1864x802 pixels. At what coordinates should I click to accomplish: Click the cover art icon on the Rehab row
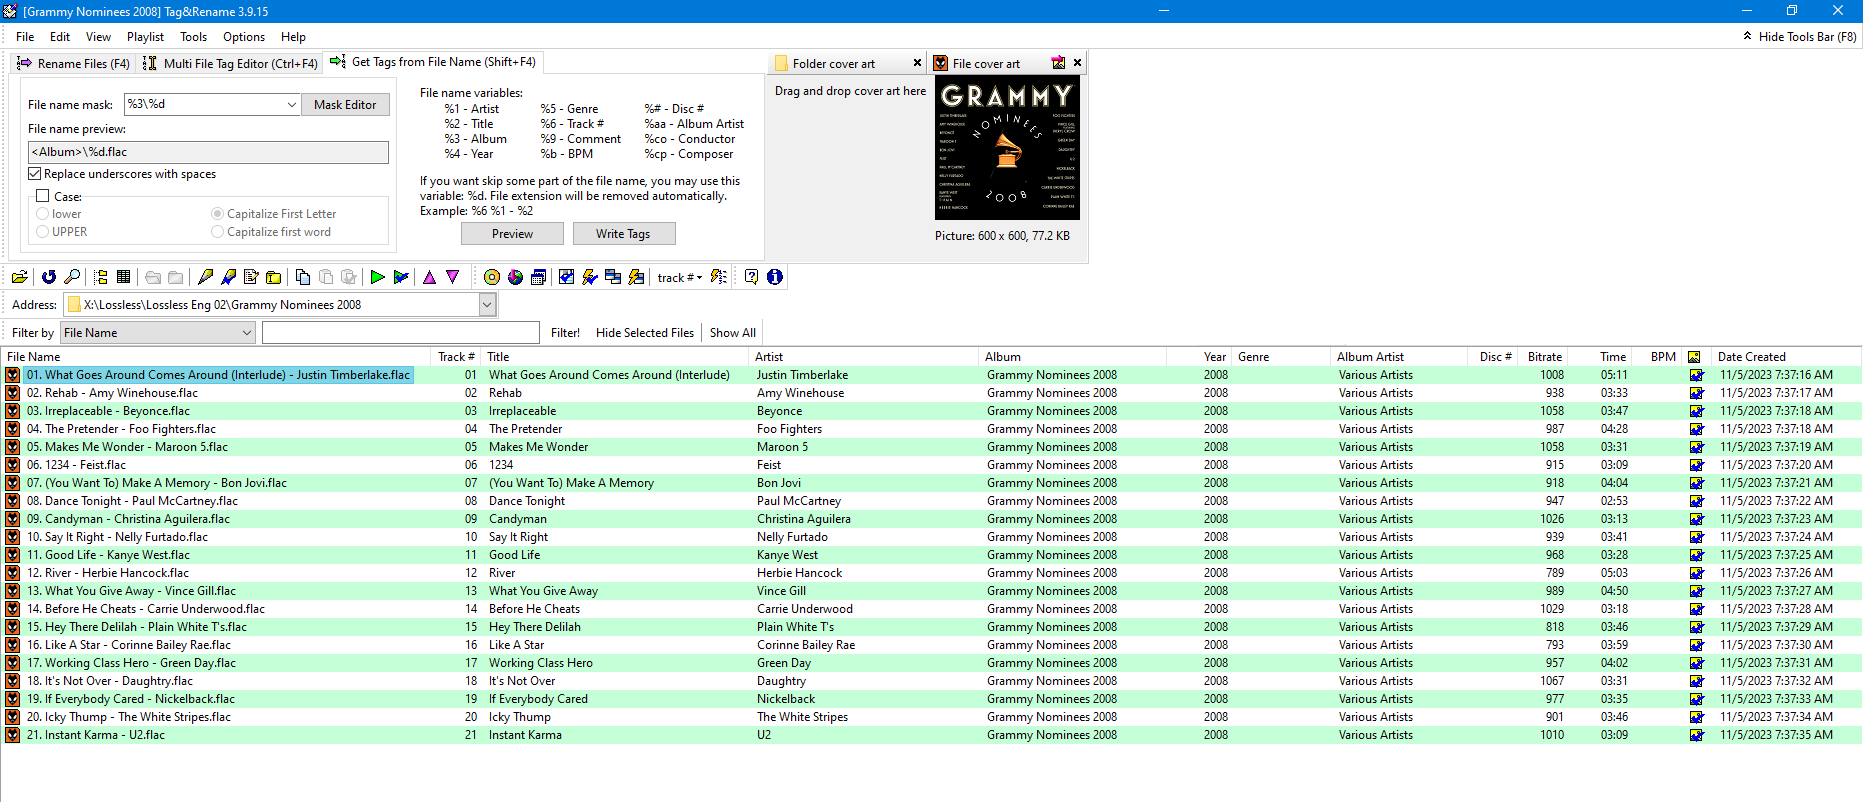tap(1696, 393)
